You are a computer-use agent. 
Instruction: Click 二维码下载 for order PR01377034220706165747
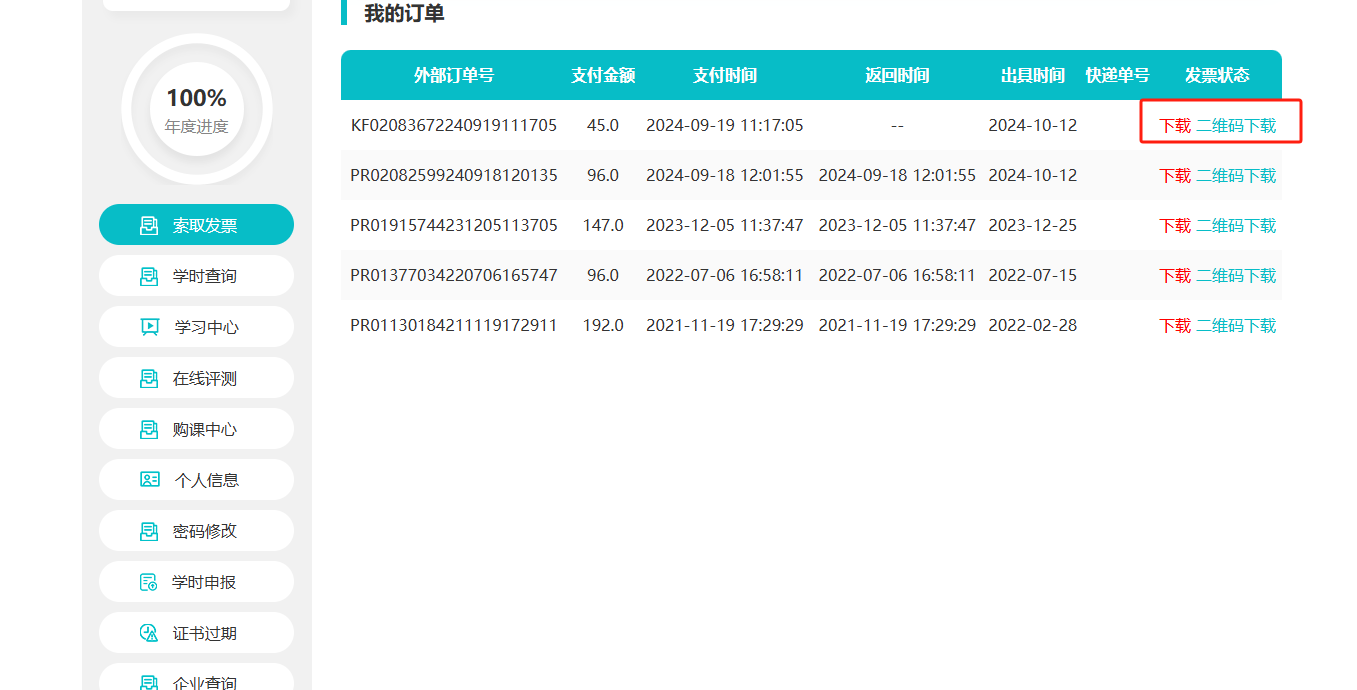(x=1236, y=276)
